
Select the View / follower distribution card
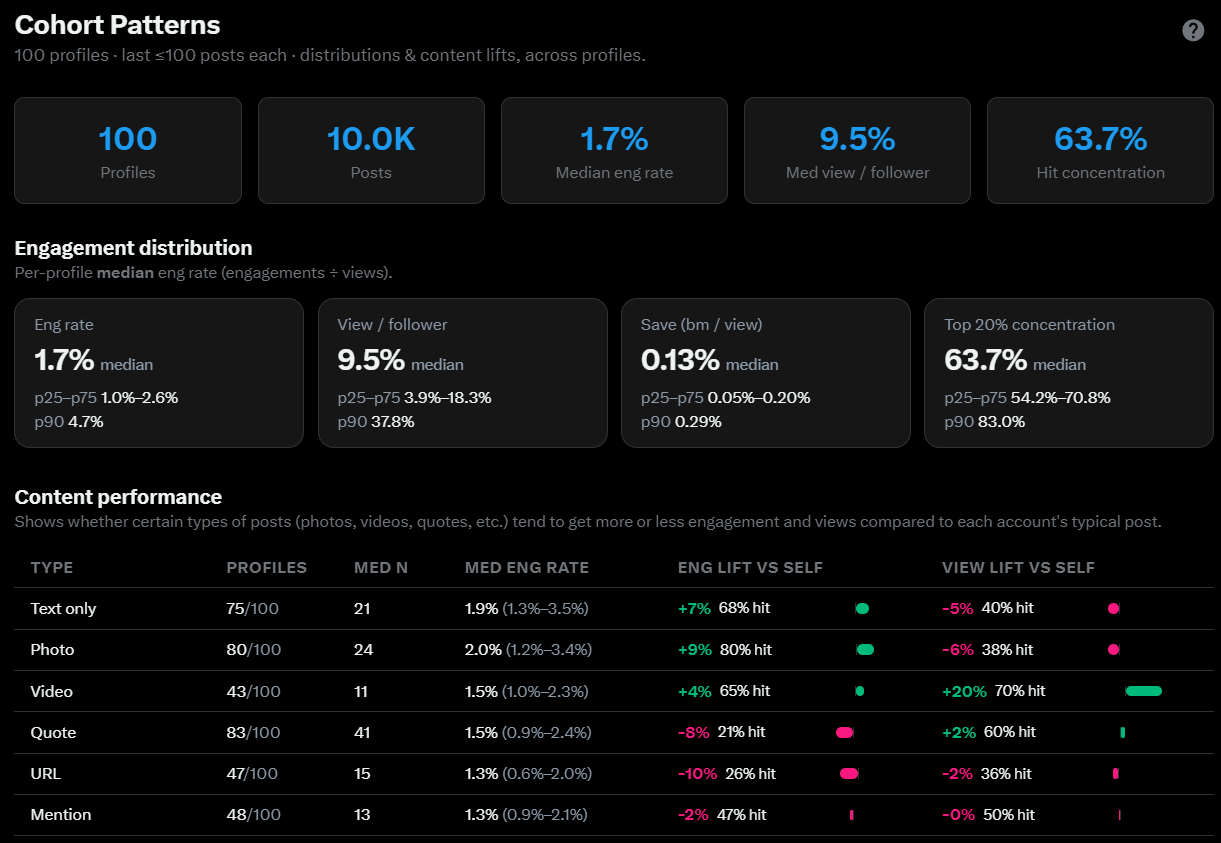click(462, 373)
